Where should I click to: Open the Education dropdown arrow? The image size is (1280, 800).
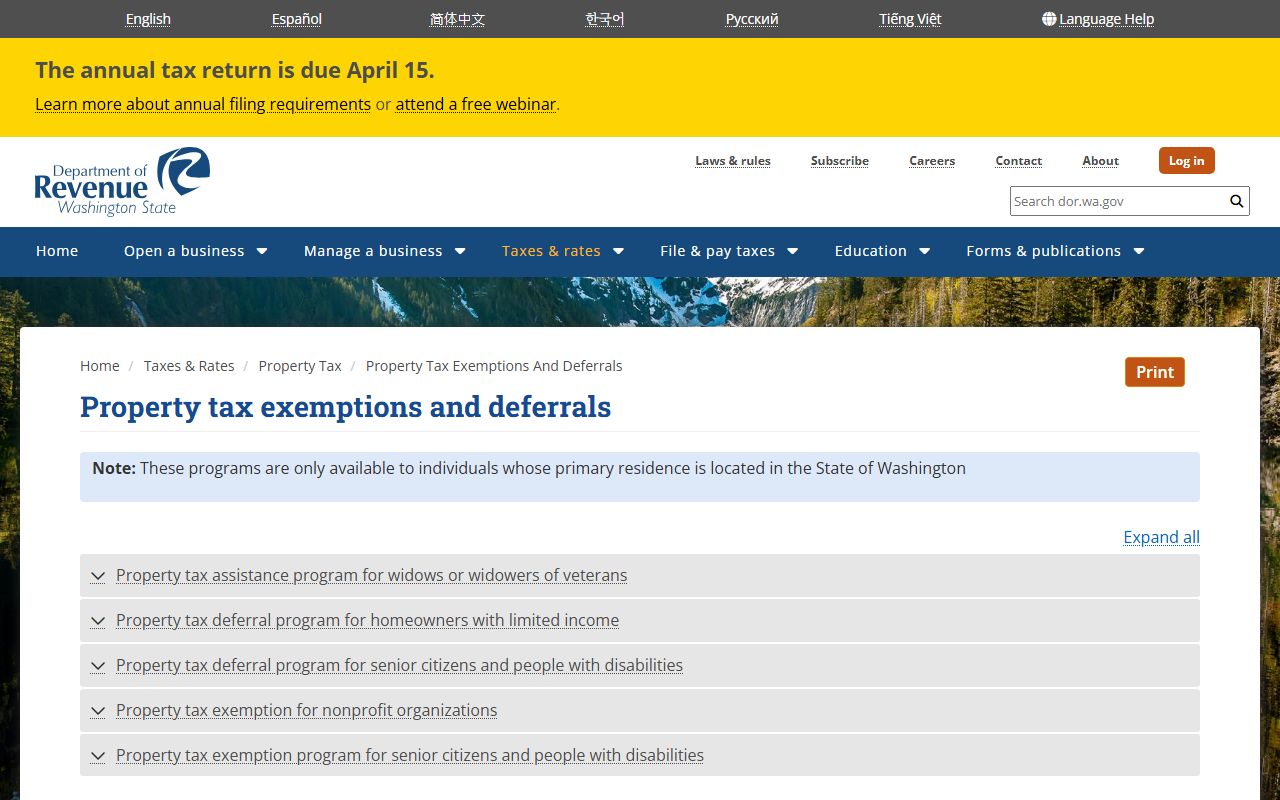coord(924,251)
